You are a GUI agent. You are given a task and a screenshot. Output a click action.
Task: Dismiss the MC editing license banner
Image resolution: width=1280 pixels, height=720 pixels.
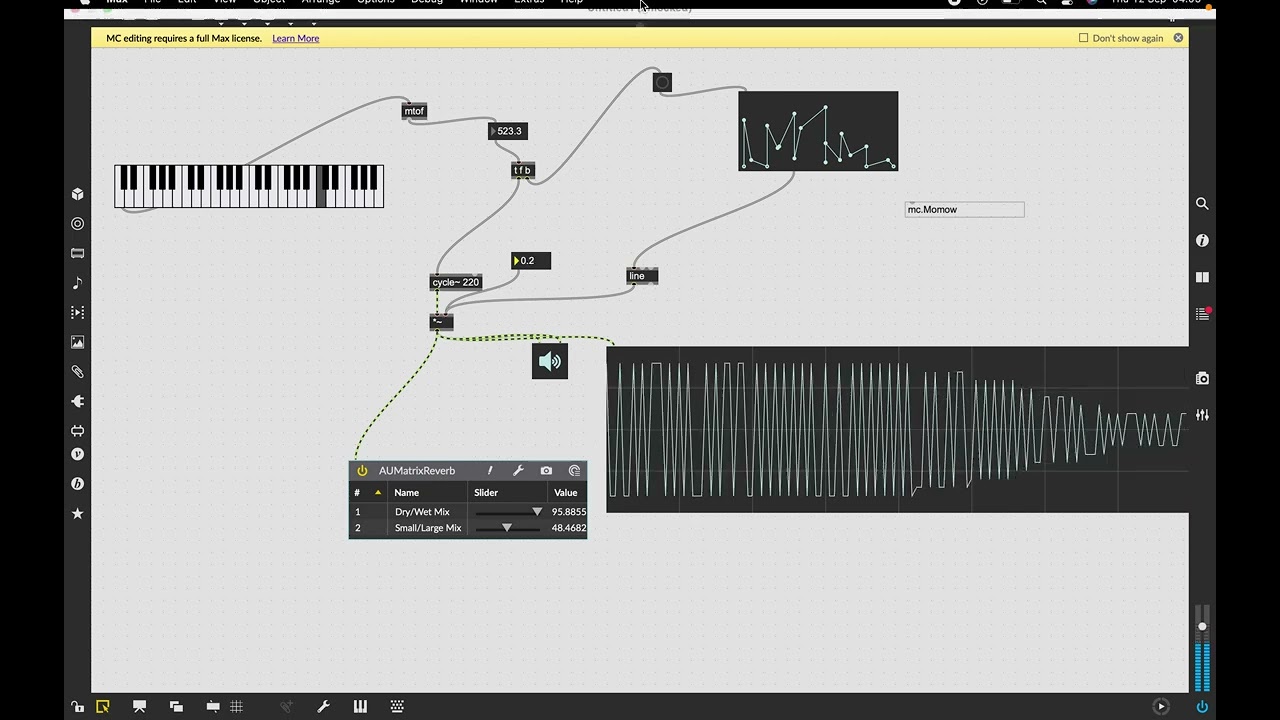(1178, 38)
